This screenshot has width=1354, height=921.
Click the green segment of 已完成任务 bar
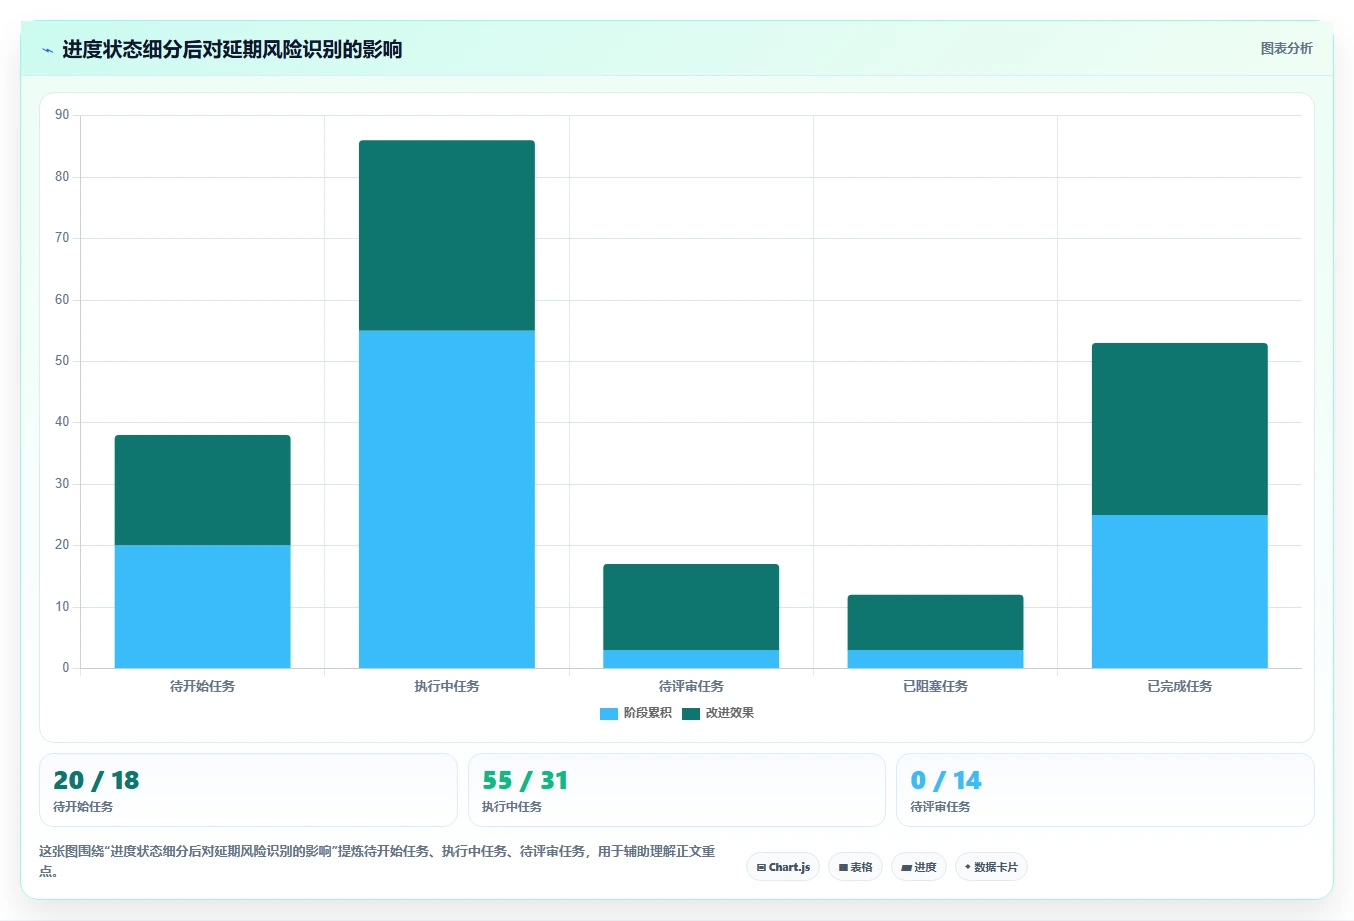point(1180,429)
